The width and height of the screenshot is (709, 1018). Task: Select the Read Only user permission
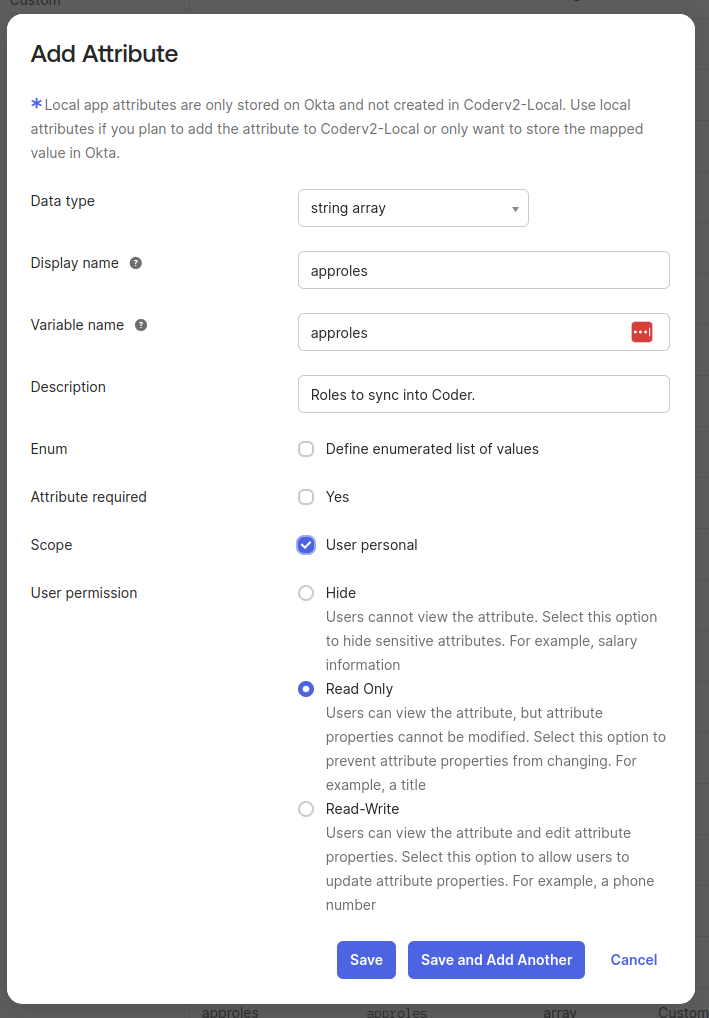(305, 689)
